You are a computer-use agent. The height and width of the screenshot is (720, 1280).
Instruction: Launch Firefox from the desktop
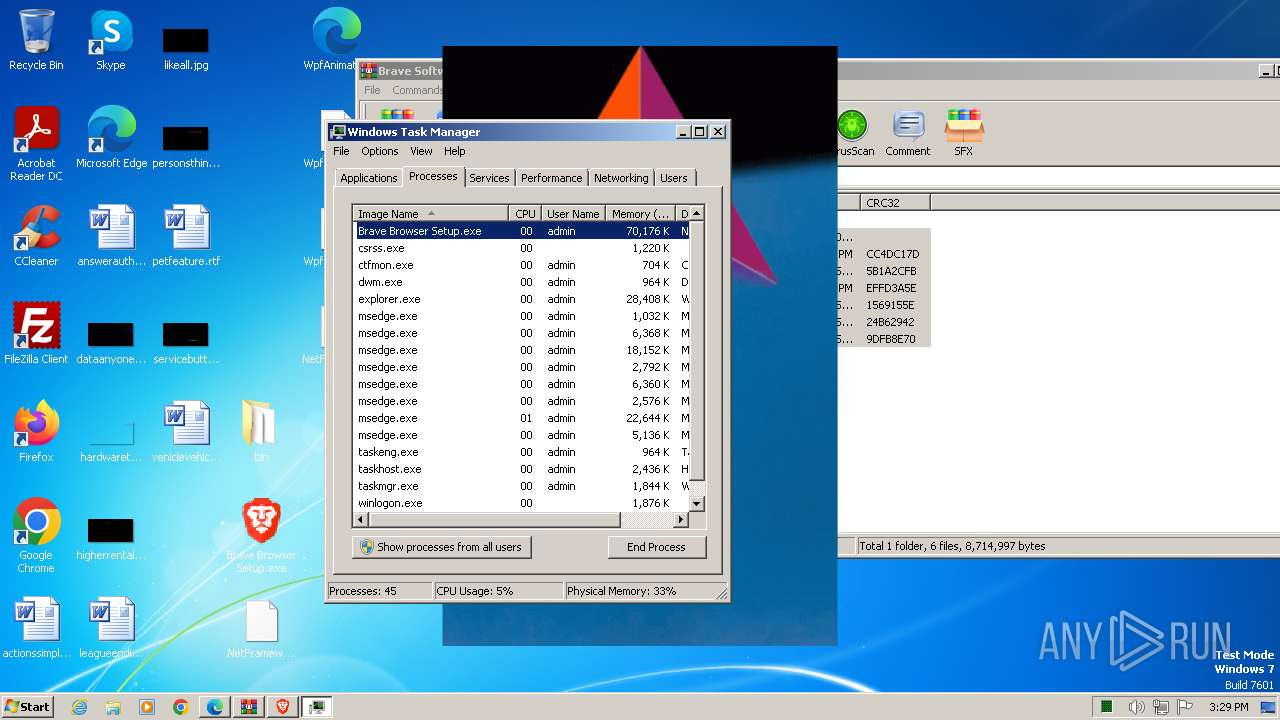(36, 432)
